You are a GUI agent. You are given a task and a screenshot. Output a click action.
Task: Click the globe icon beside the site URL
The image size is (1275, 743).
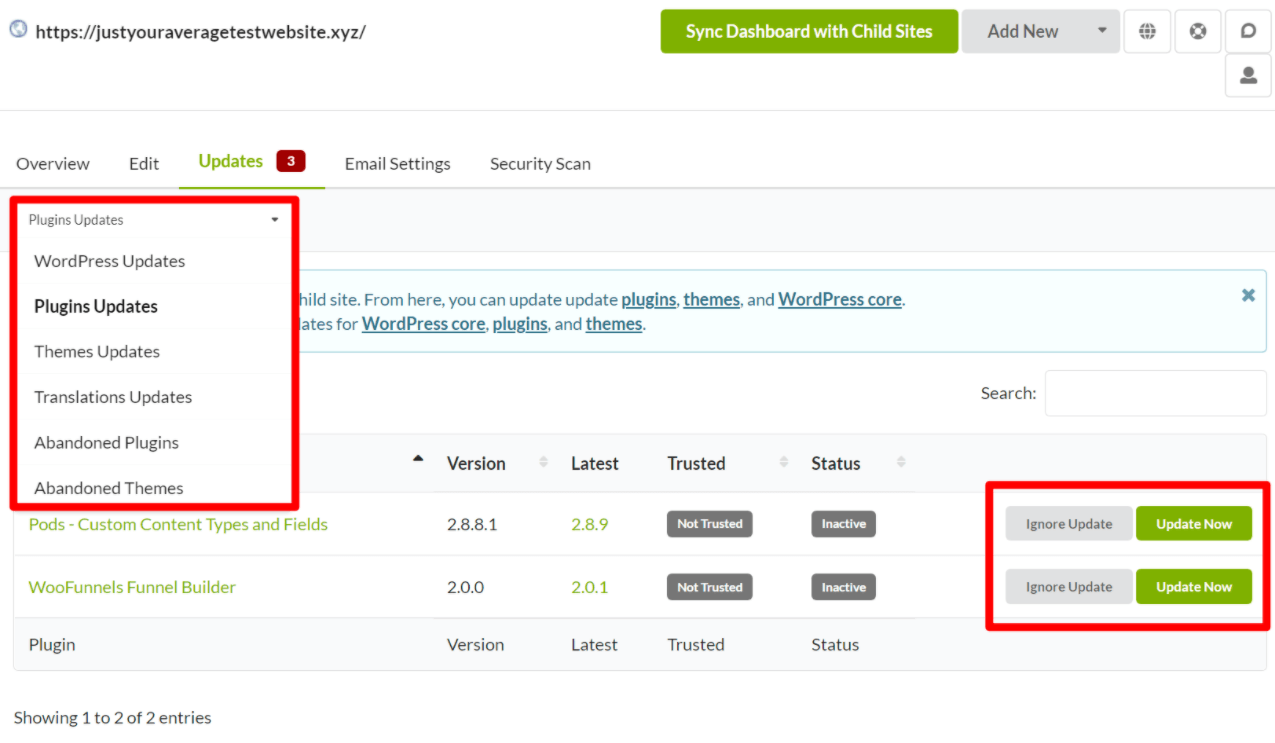click(x=18, y=29)
